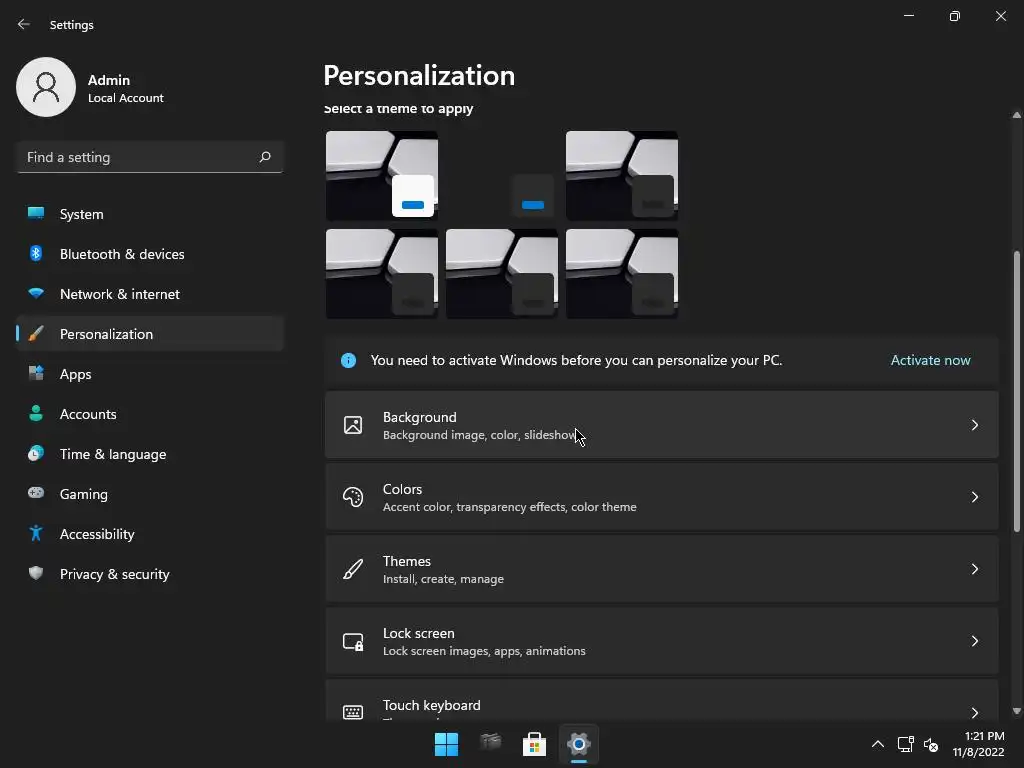Open Bluetooth & devices category
Viewport: 1024px width, 768px height.
150,254
